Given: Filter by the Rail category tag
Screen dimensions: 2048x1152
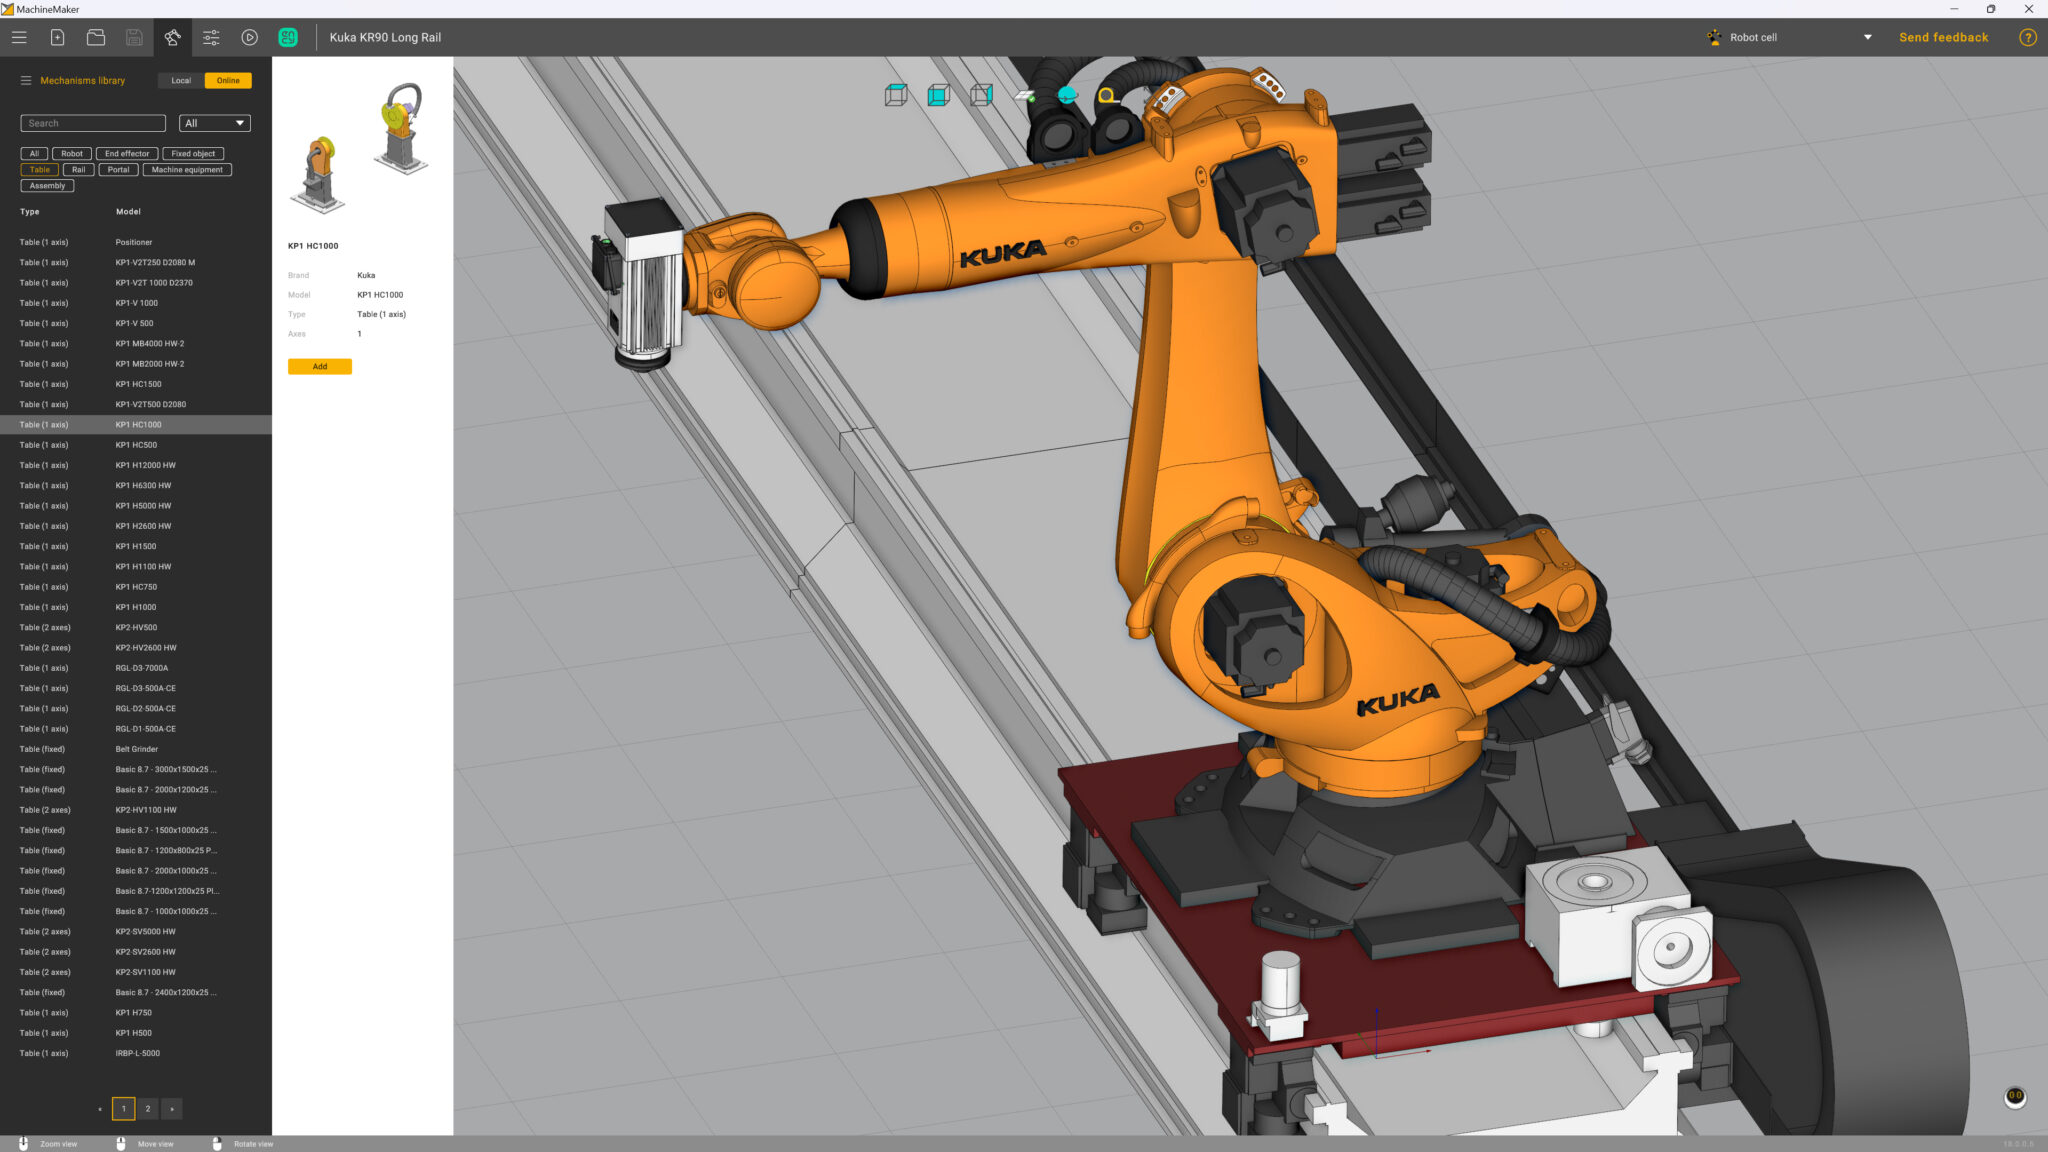Looking at the screenshot, I should click(78, 169).
